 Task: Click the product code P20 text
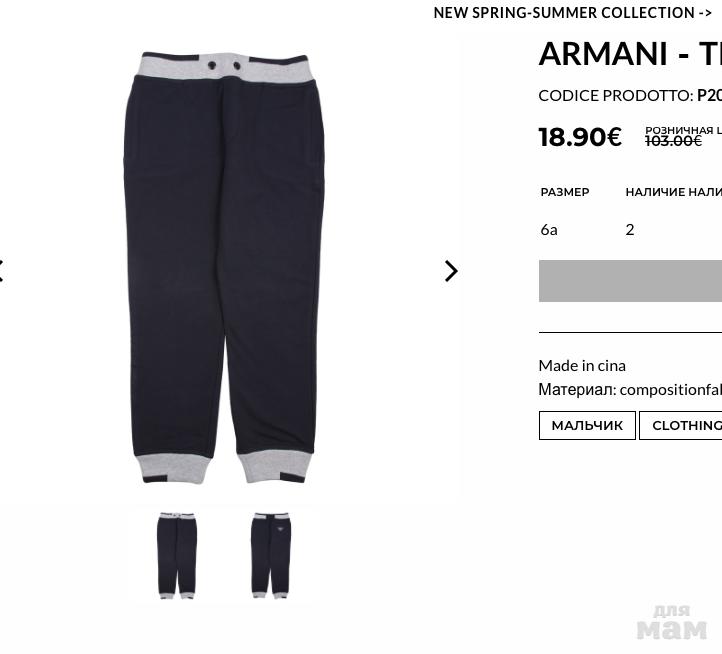click(709, 95)
